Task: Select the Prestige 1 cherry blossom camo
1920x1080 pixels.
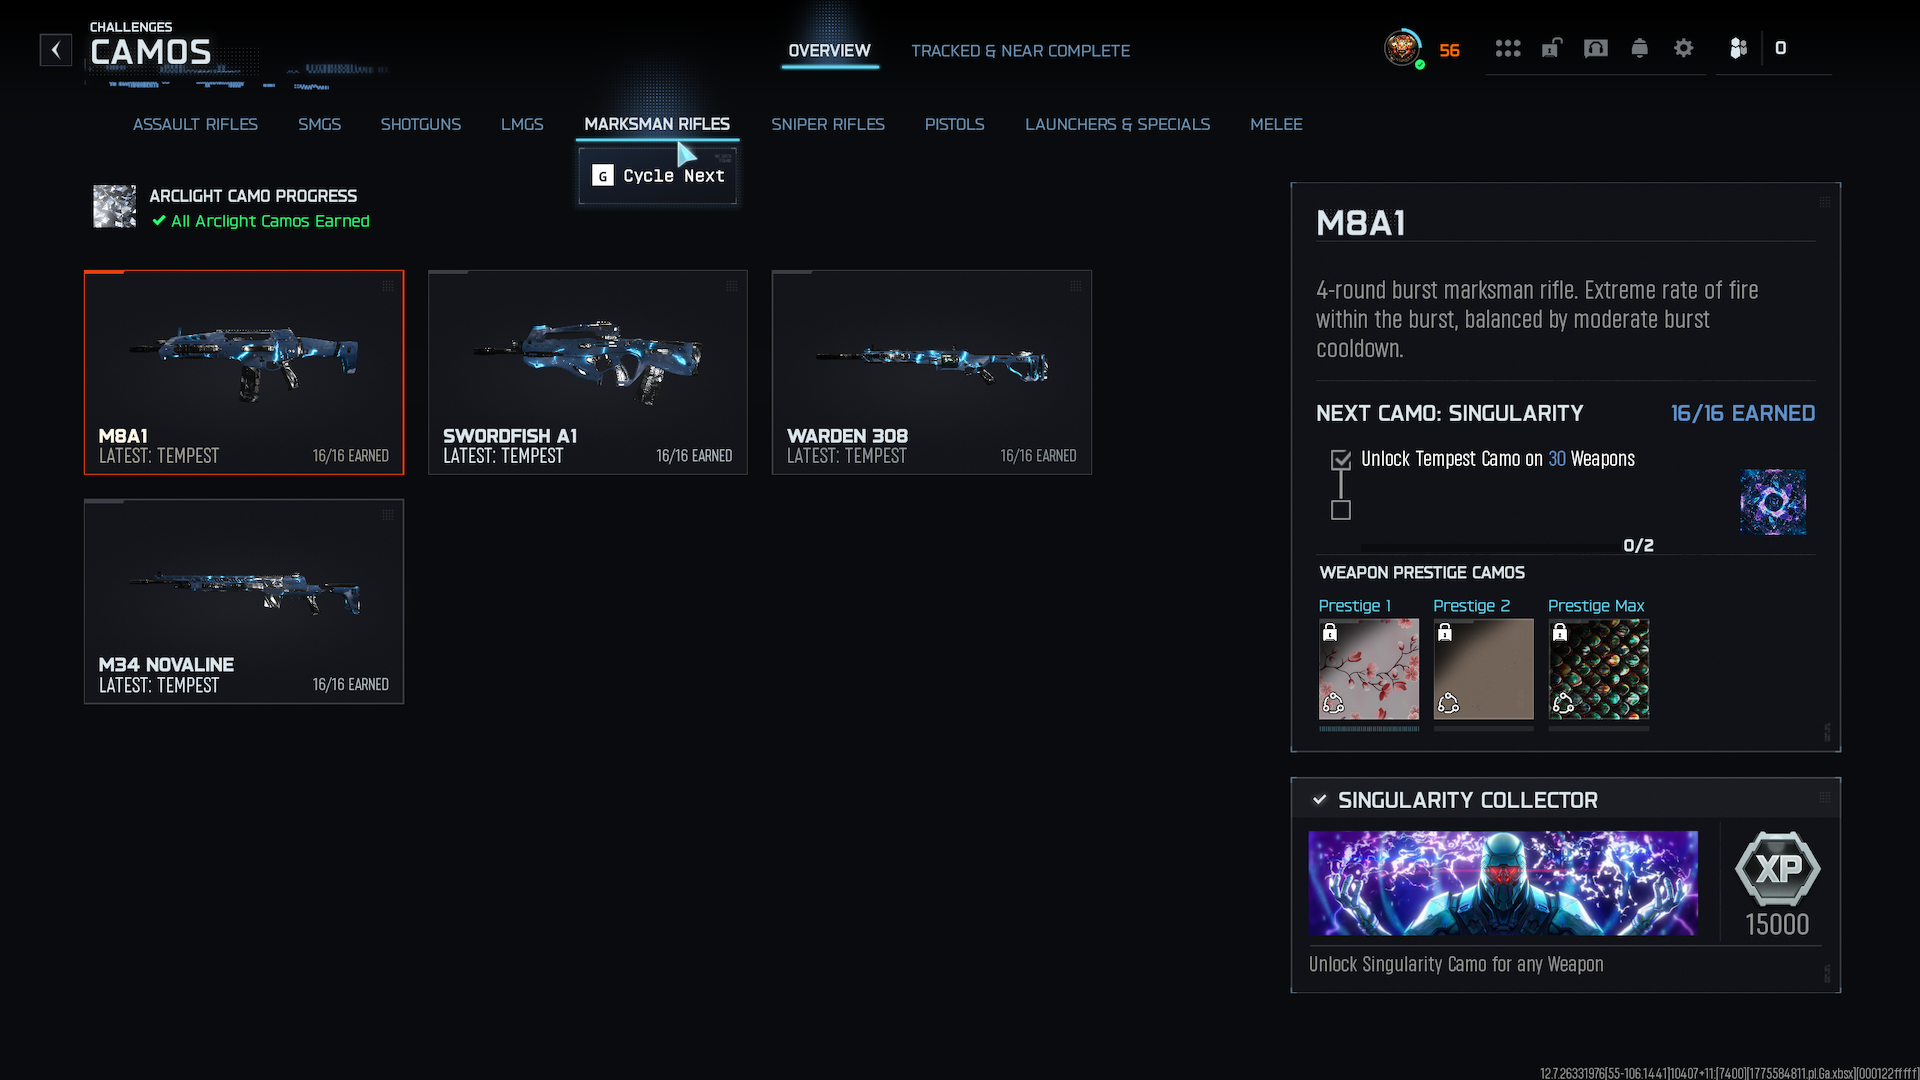Action: point(1368,669)
